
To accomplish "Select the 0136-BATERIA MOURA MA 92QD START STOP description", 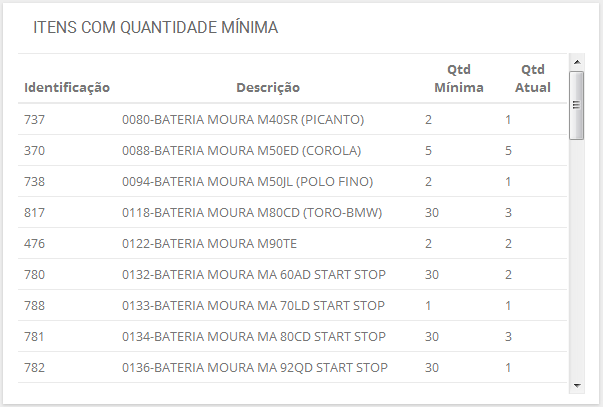I will pos(254,368).
